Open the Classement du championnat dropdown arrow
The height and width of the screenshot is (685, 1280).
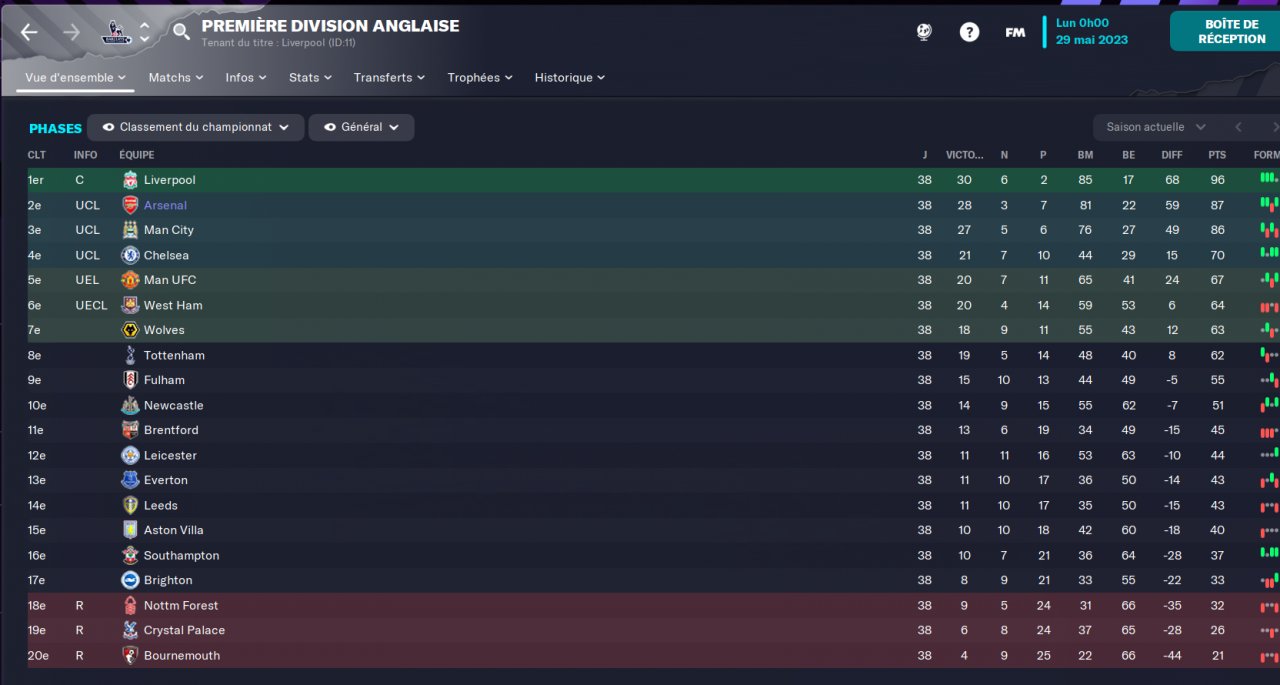click(284, 127)
